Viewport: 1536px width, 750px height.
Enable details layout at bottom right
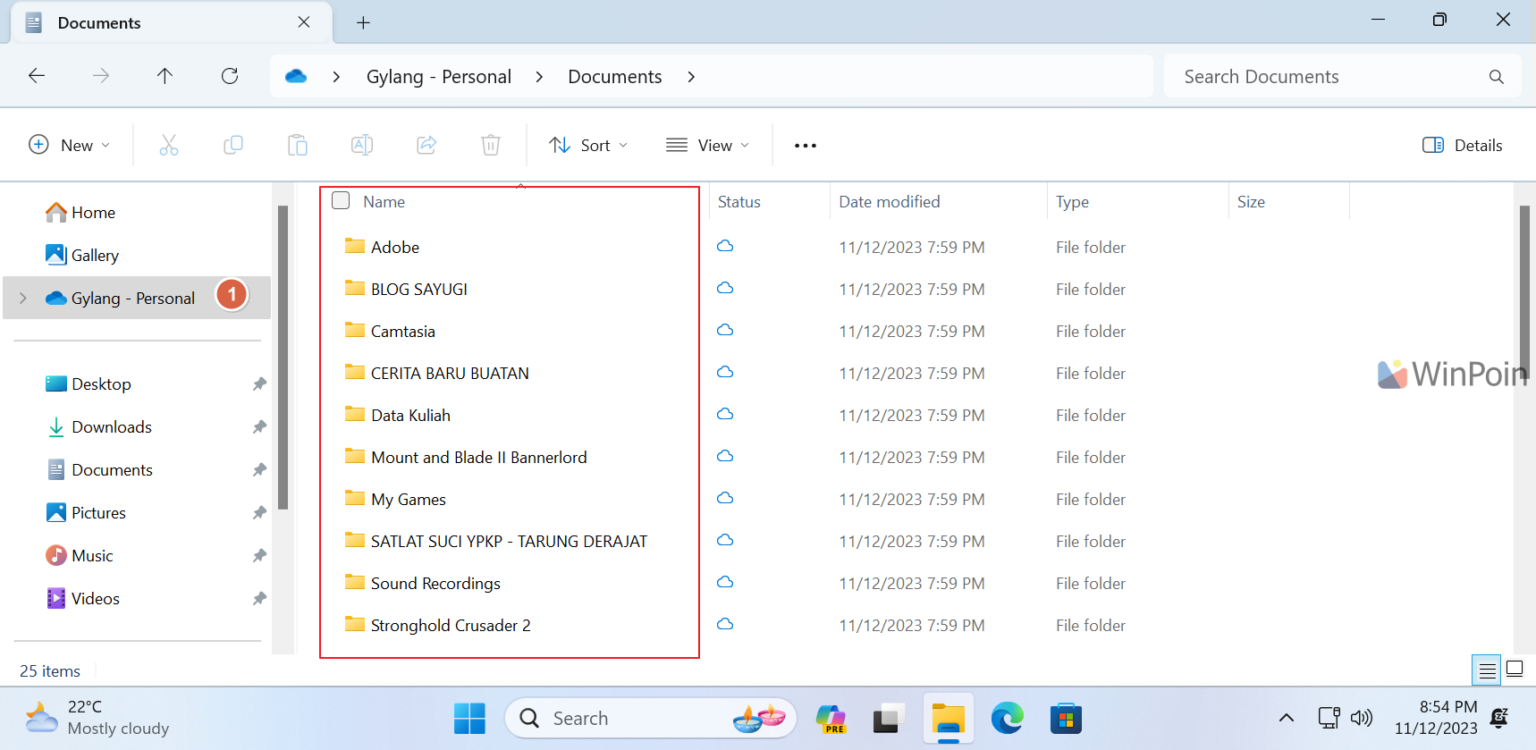click(x=1515, y=670)
